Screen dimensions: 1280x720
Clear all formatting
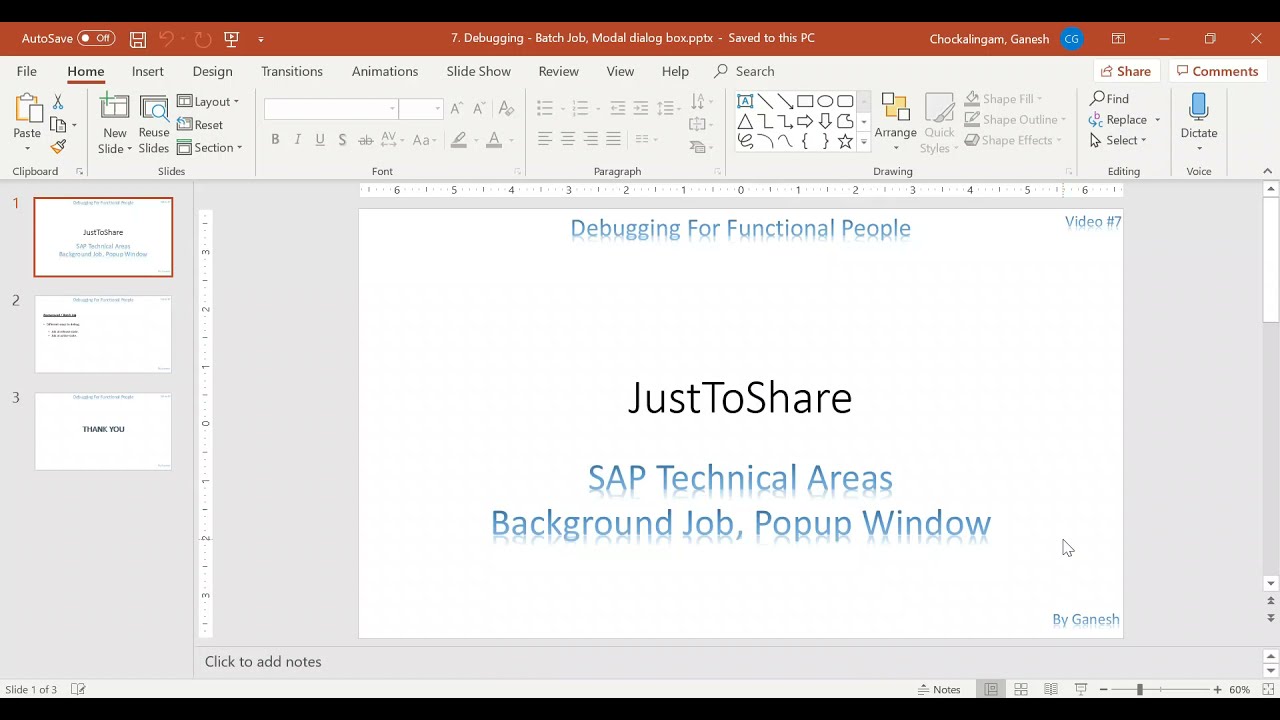(x=506, y=108)
